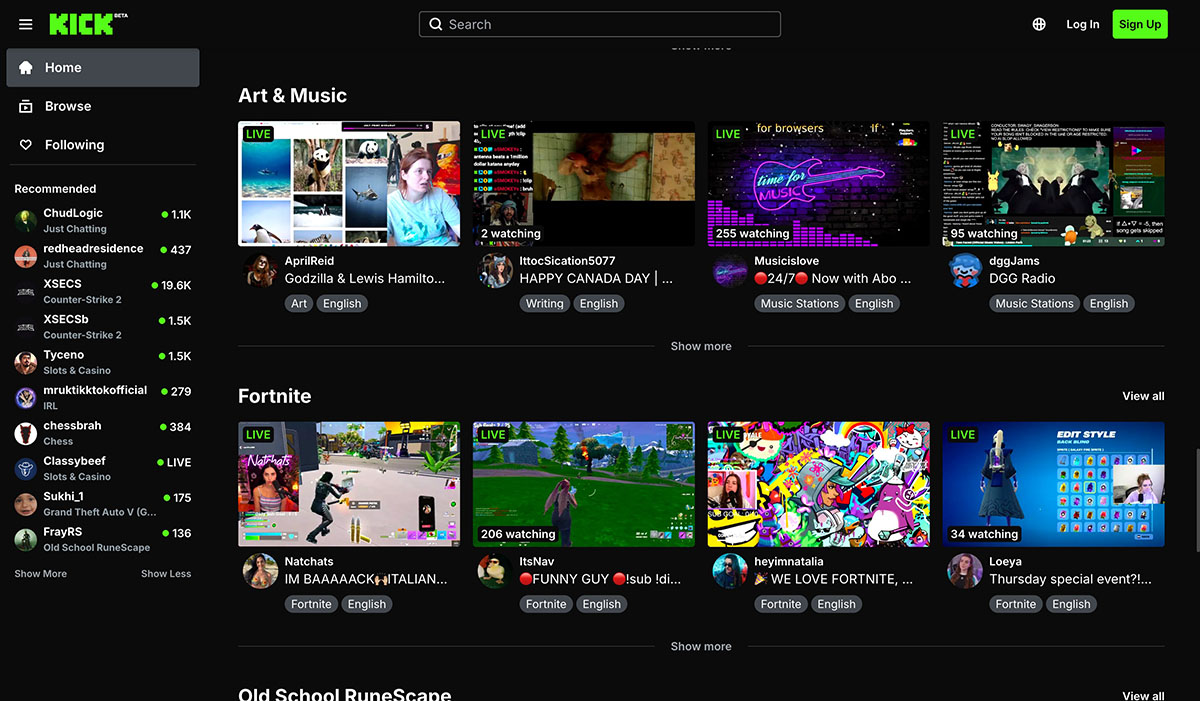Click the Art & Music section heading
Image resolution: width=1200 pixels, height=701 pixels.
(x=292, y=96)
